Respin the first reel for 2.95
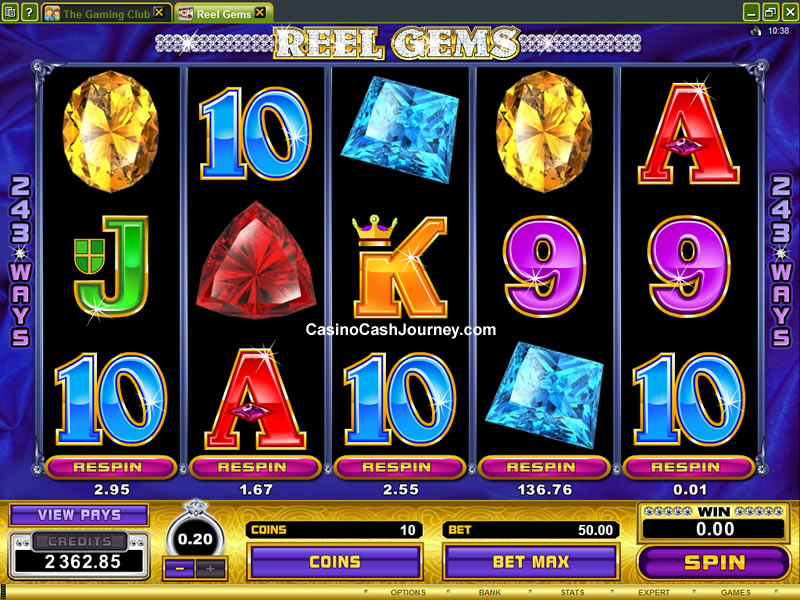This screenshot has height=600, width=800. (x=109, y=467)
